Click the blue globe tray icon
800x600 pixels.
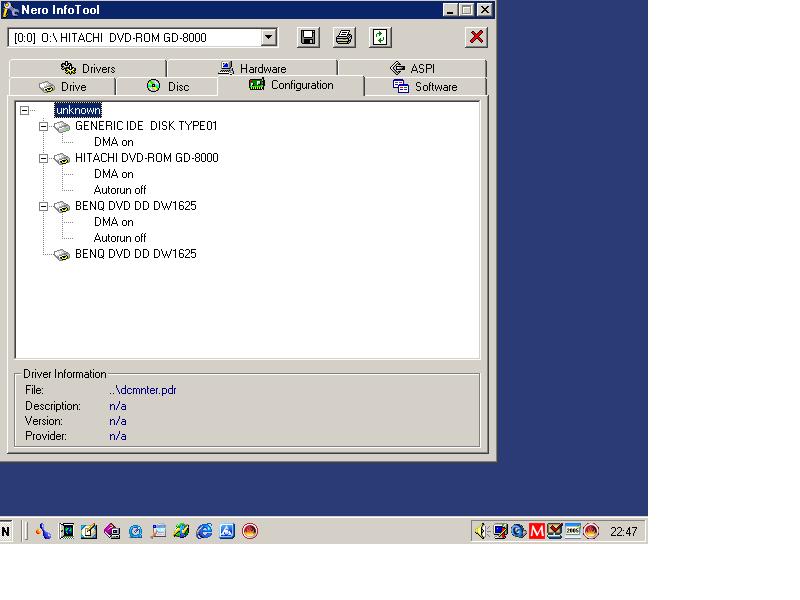[x=518, y=531]
